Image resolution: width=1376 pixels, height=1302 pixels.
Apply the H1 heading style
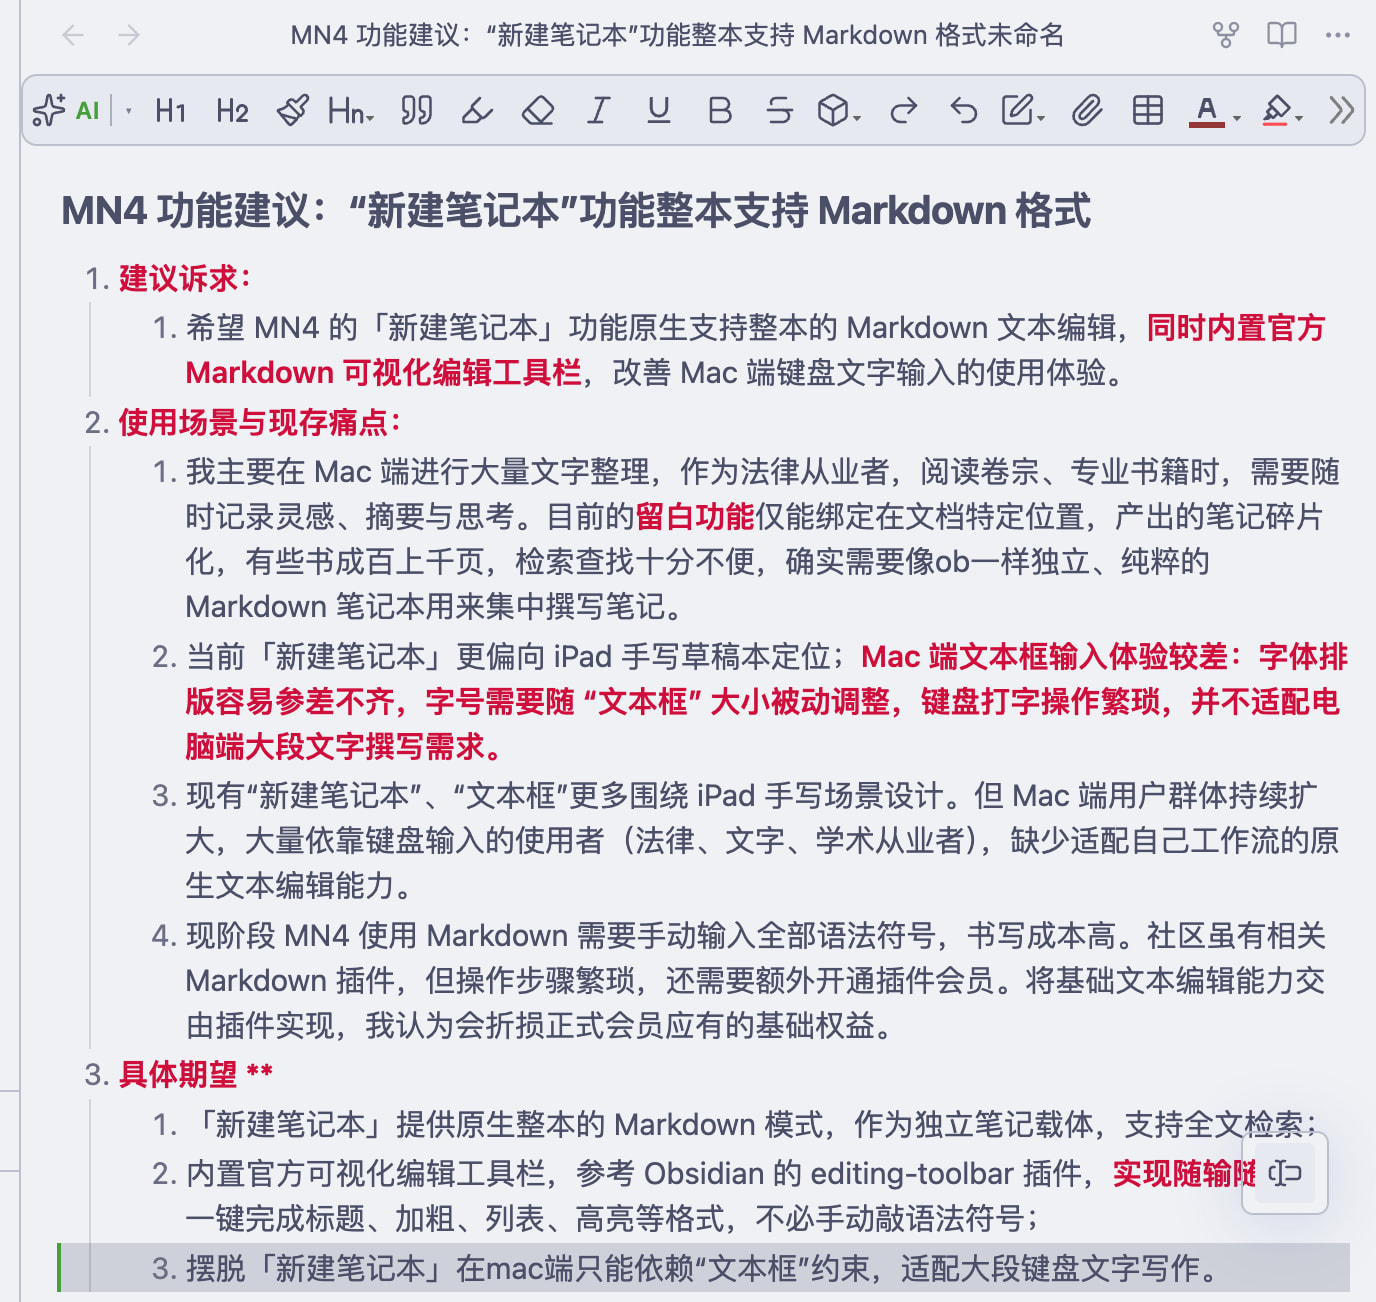[171, 110]
